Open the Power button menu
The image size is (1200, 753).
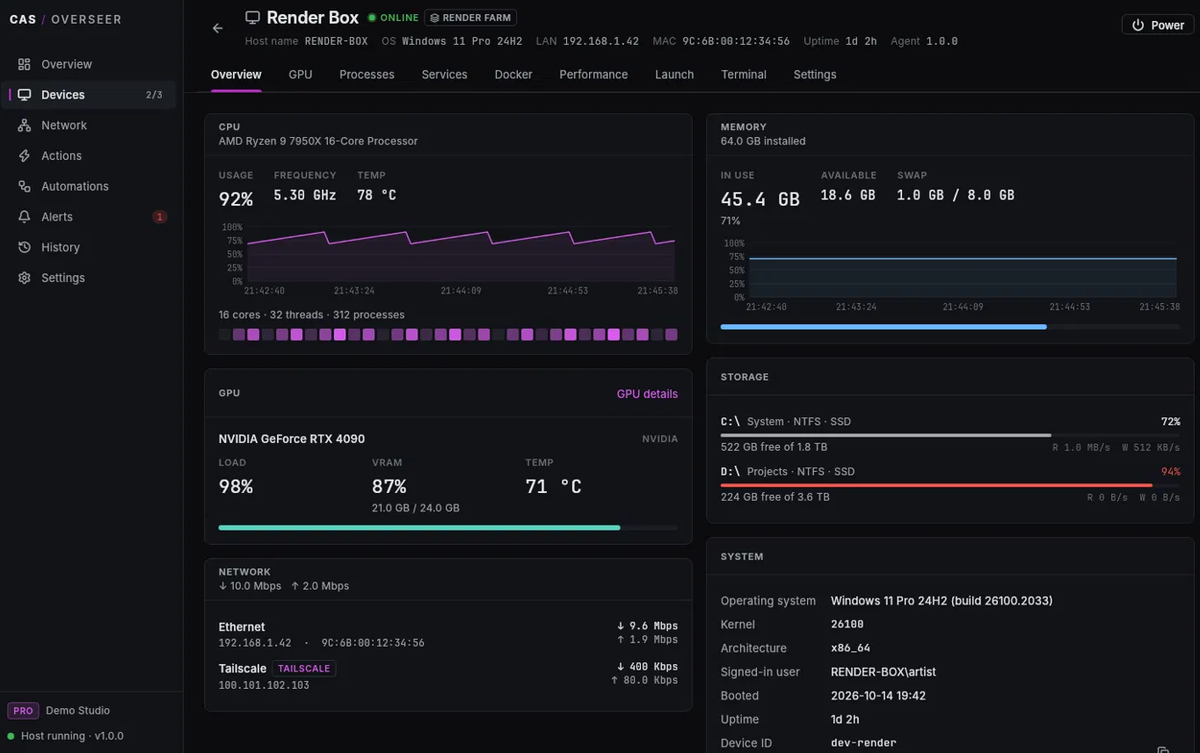[1157, 25]
